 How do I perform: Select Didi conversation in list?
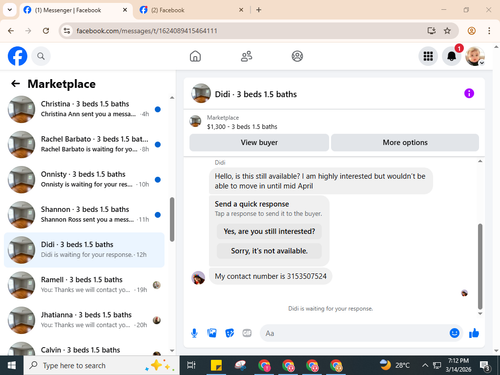(84, 250)
